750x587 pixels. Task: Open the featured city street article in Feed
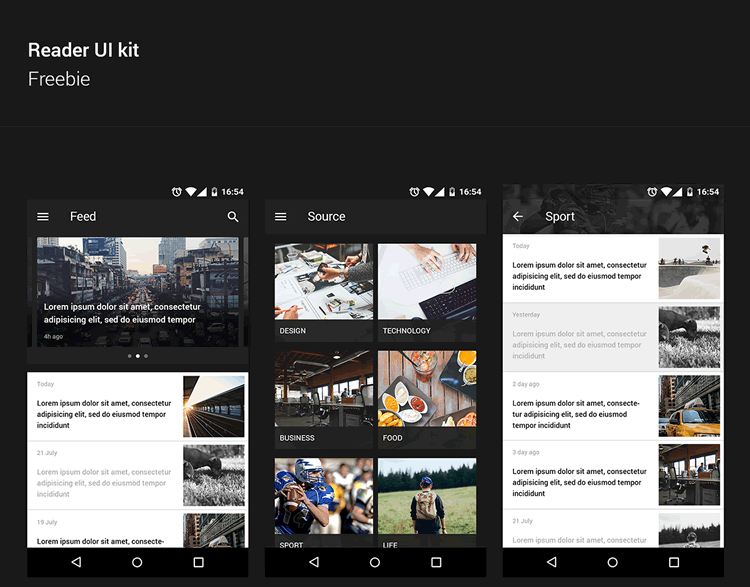[x=137, y=291]
